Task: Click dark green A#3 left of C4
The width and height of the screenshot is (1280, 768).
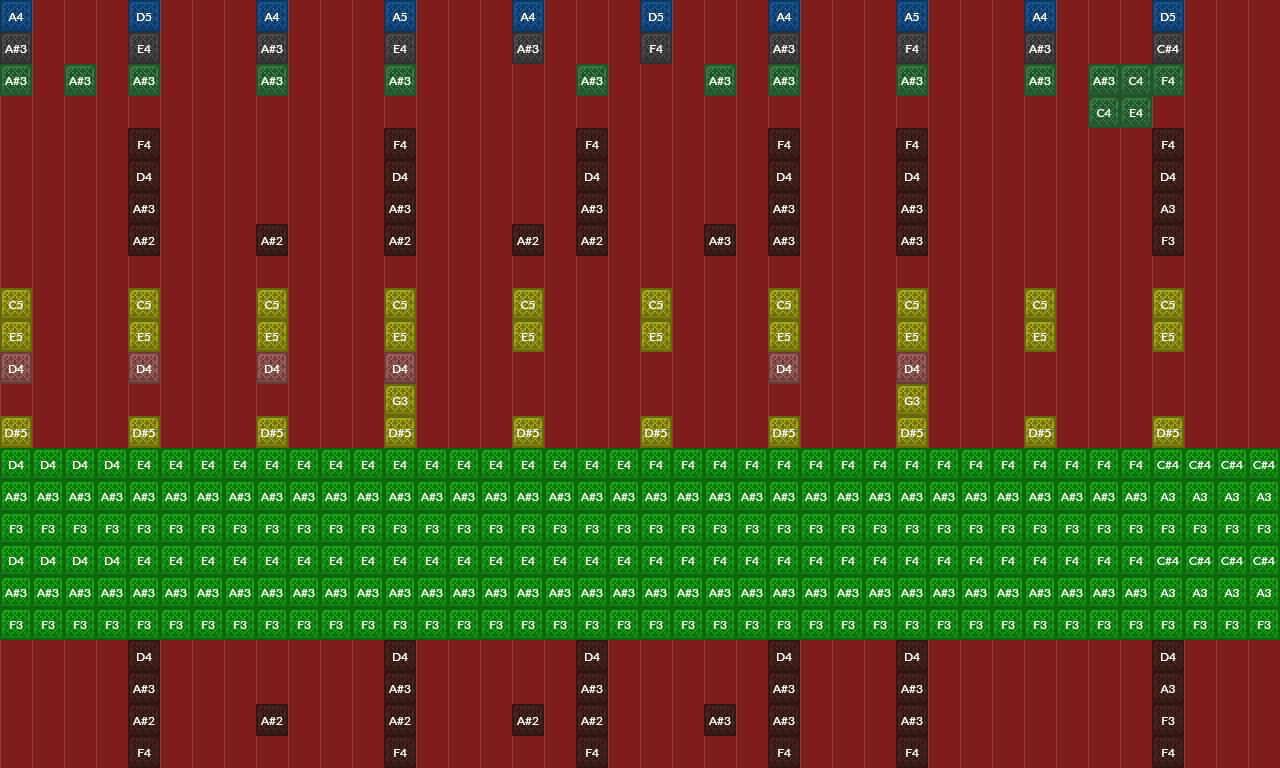Action: coord(1104,81)
